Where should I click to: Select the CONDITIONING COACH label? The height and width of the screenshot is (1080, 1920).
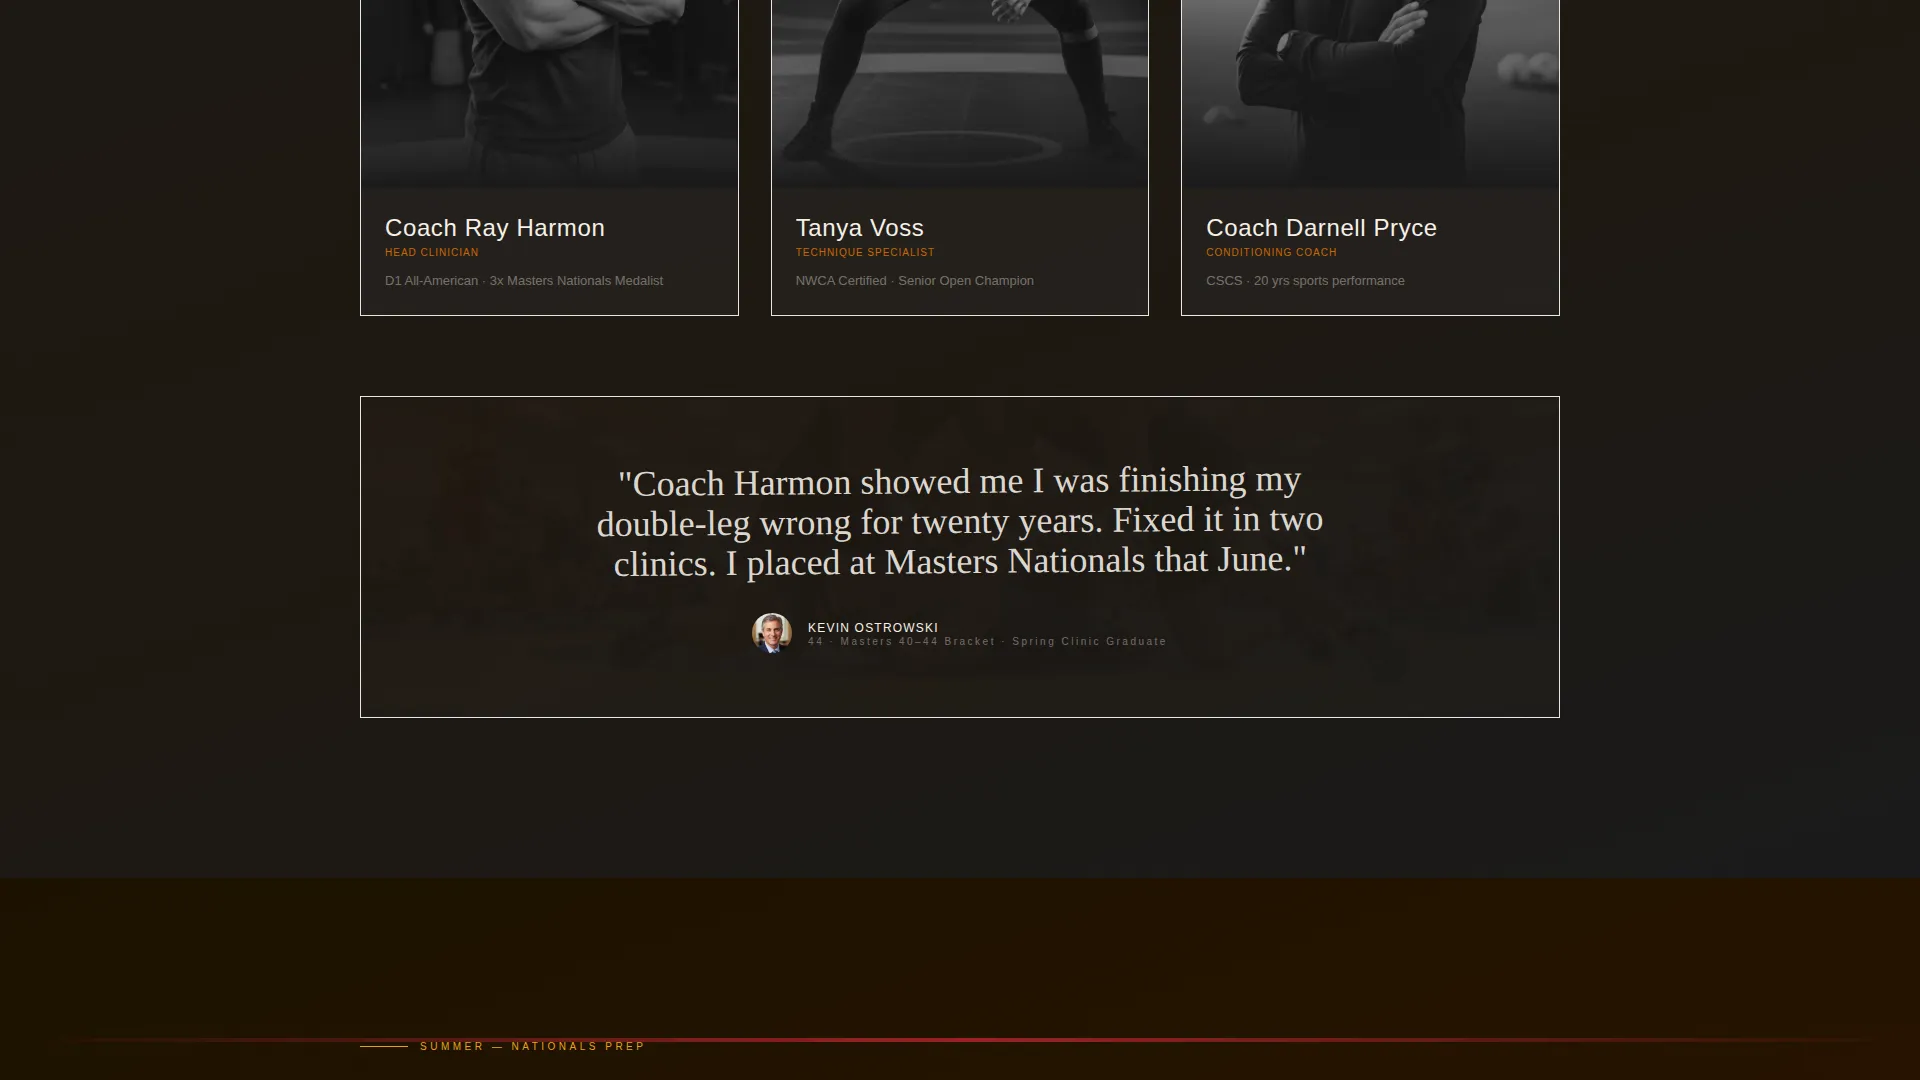point(1271,253)
